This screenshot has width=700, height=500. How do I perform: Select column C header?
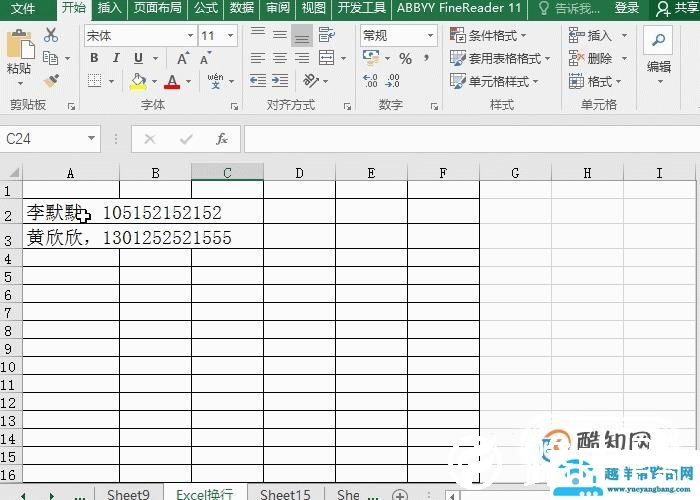(227, 173)
